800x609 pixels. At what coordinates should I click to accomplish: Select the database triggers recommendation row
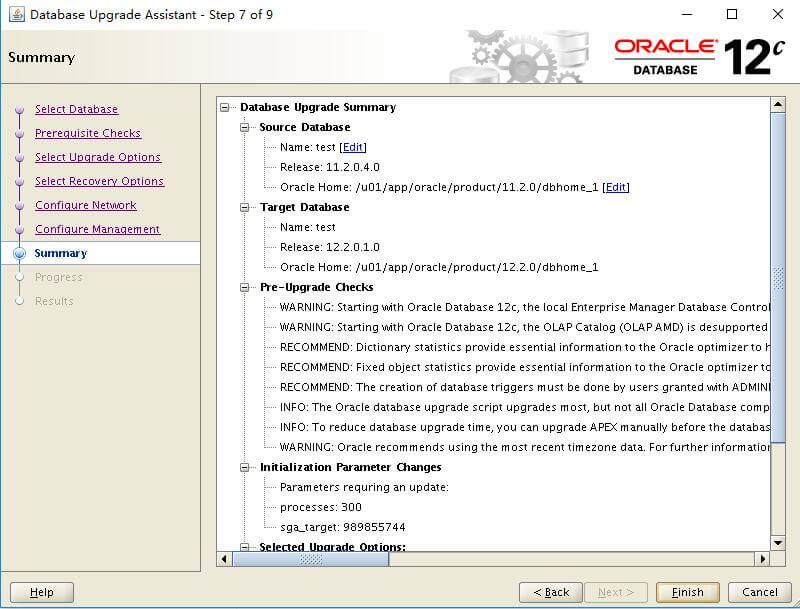pyautogui.click(x=524, y=387)
